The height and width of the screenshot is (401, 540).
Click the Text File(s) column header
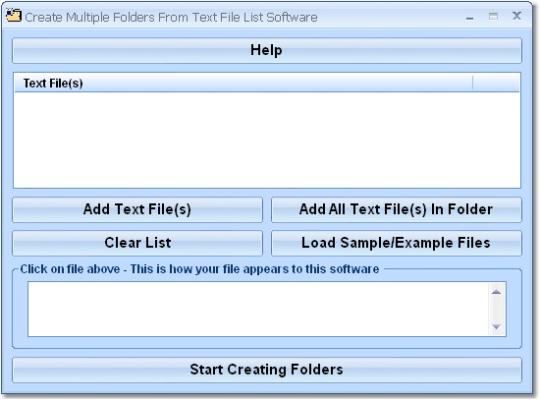pos(243,83)
